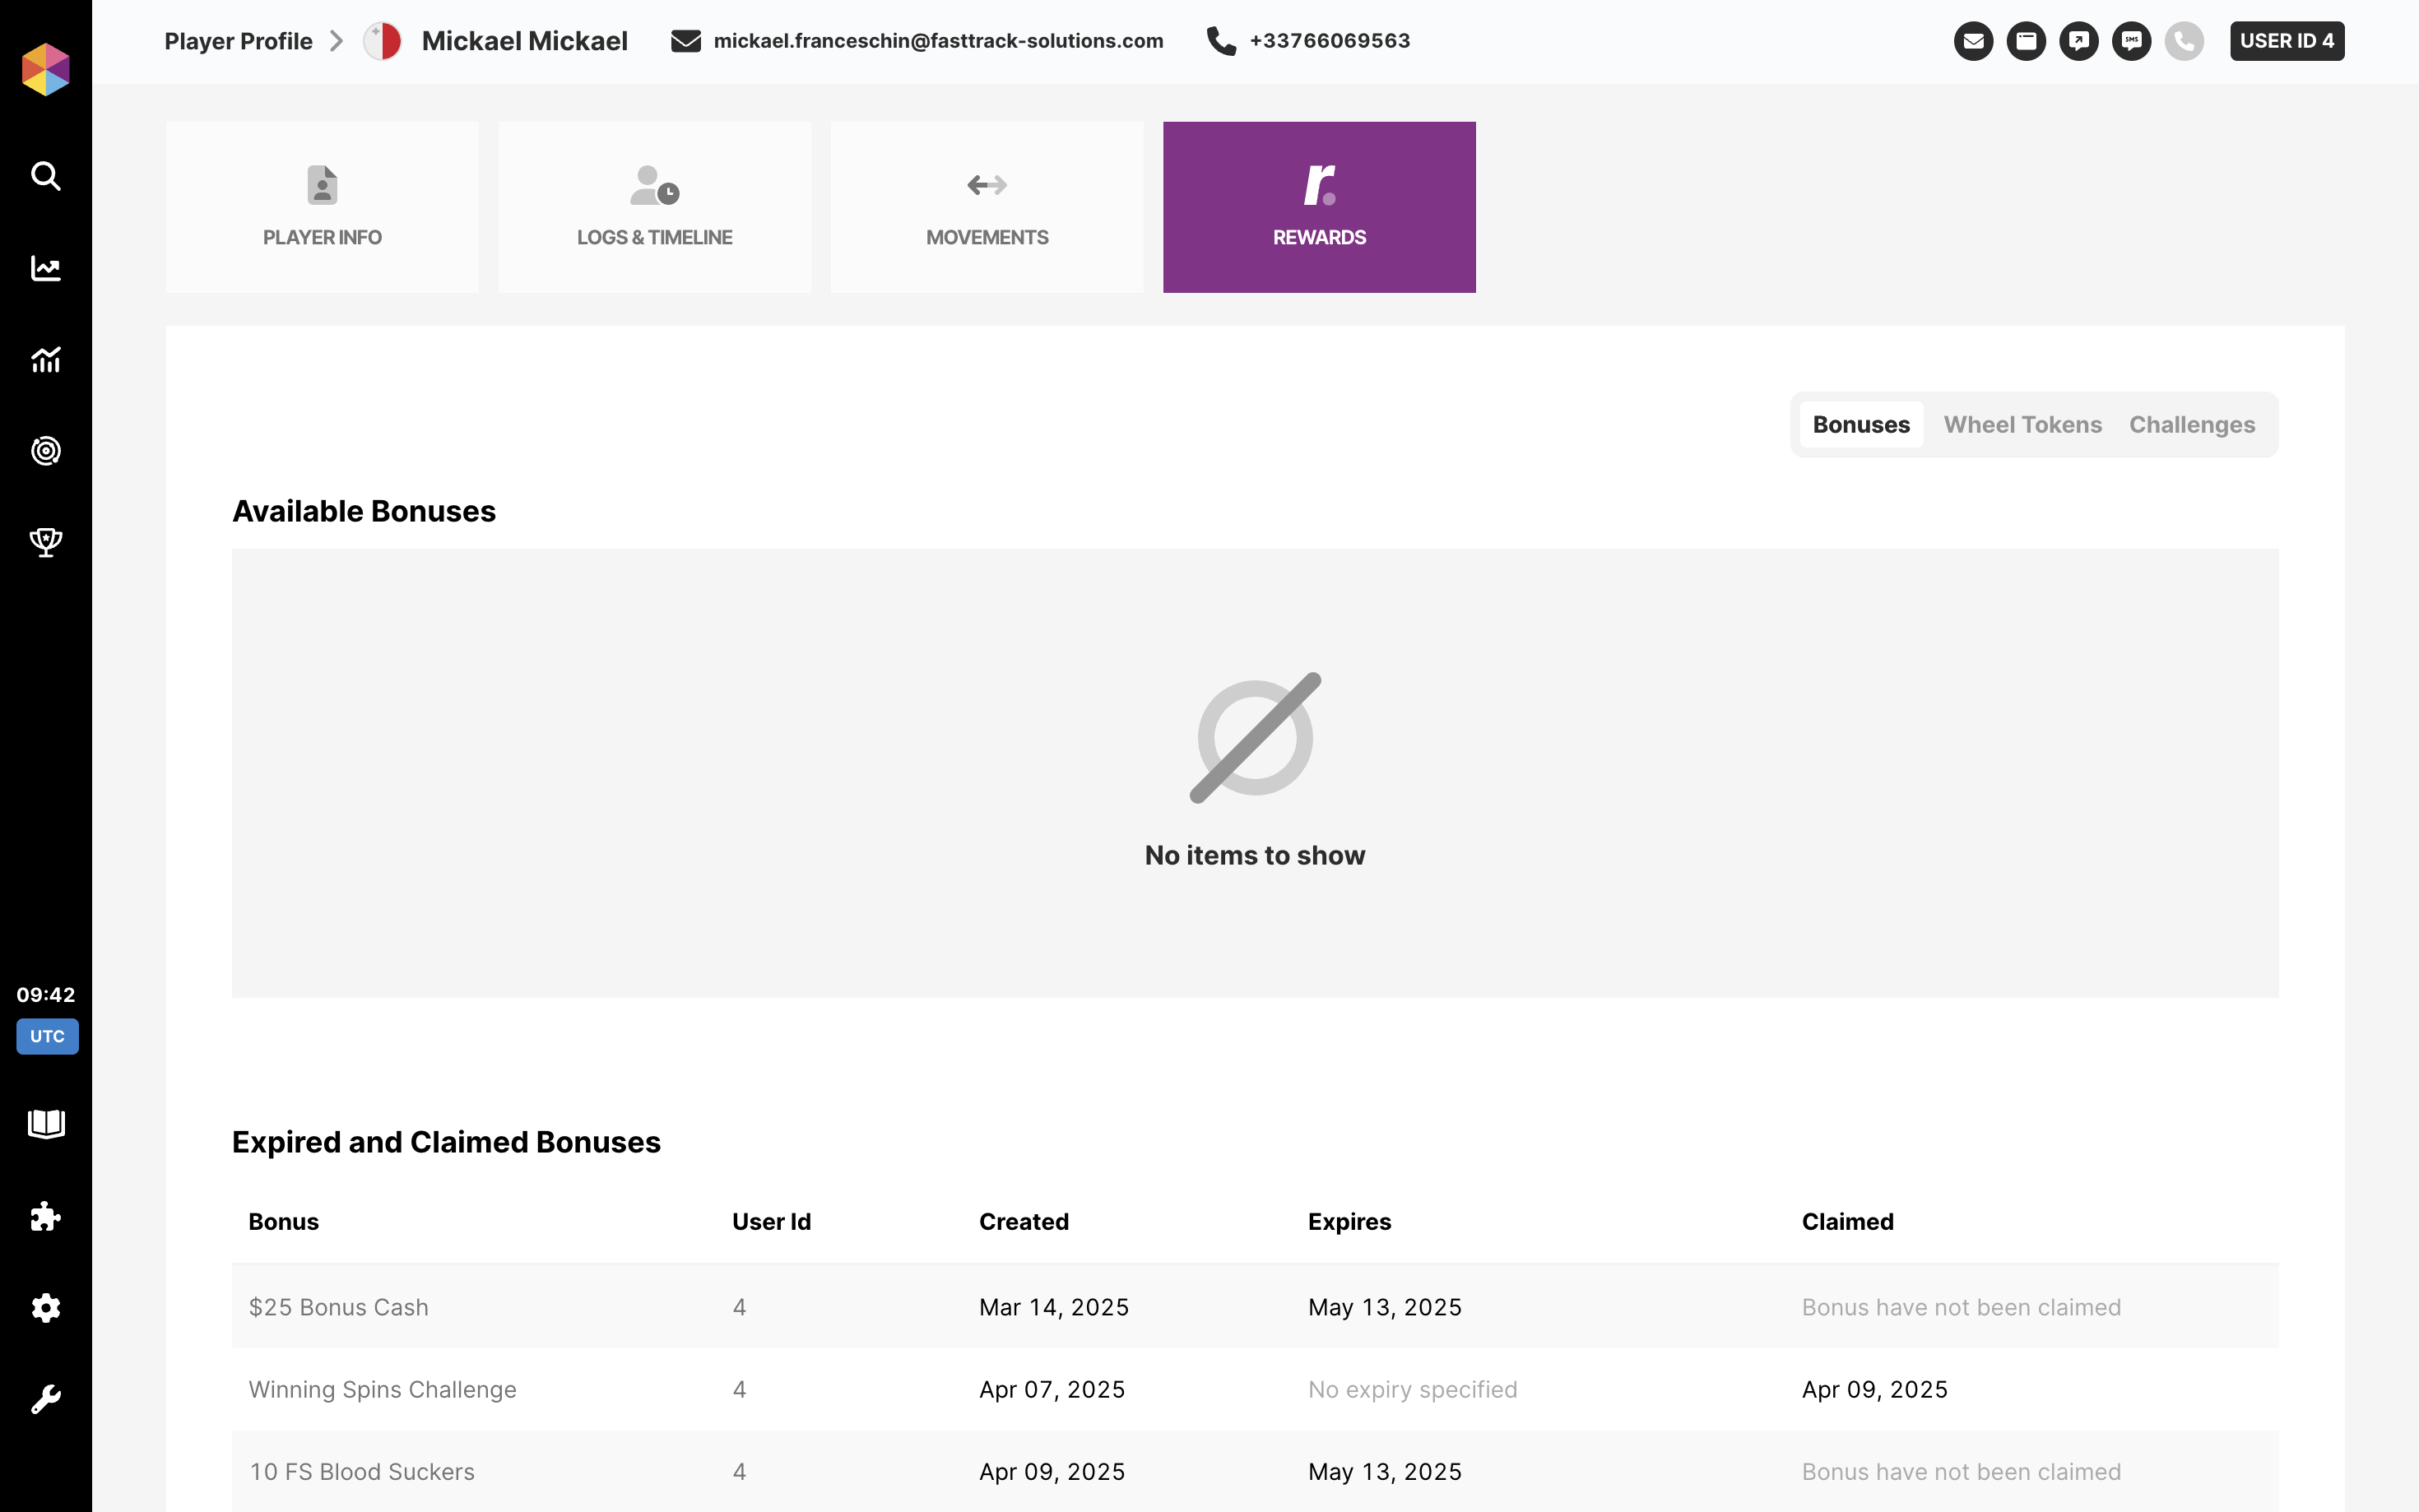Open the Player Info tab
The image size is (2419, 1512).
pos(322,207)
